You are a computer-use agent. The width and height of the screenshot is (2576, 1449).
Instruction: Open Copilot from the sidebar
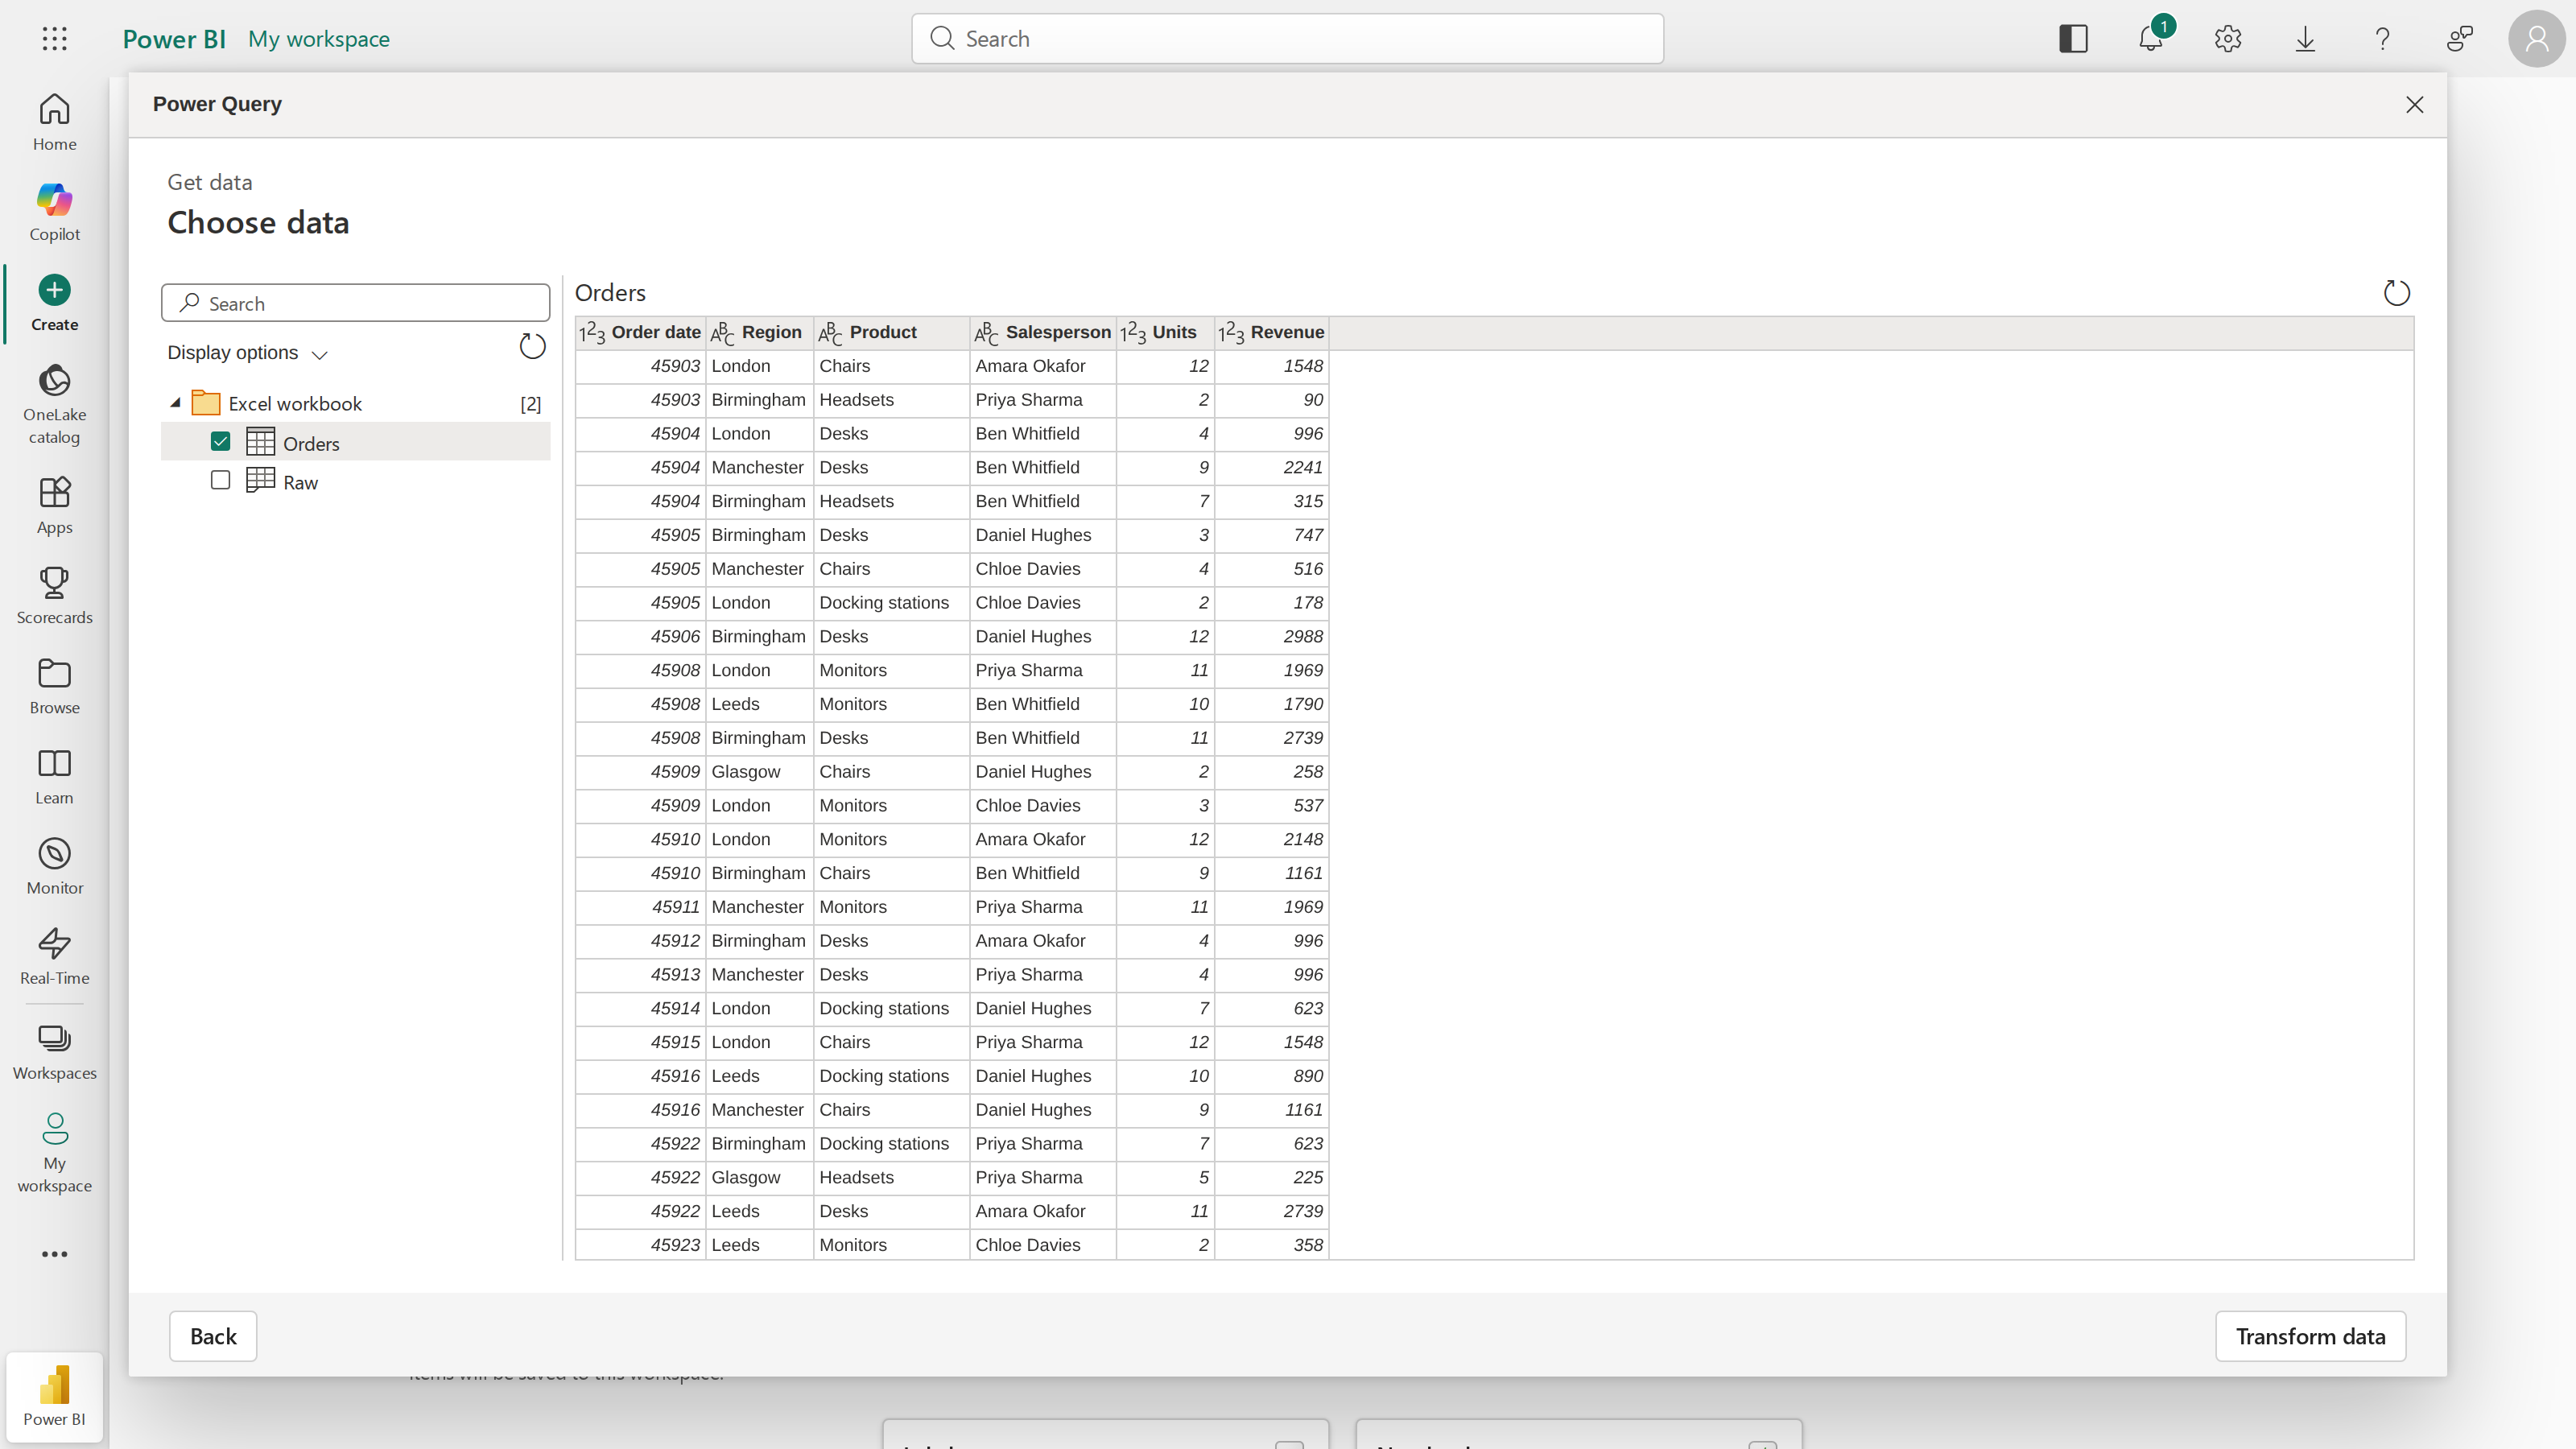point(54,212)
